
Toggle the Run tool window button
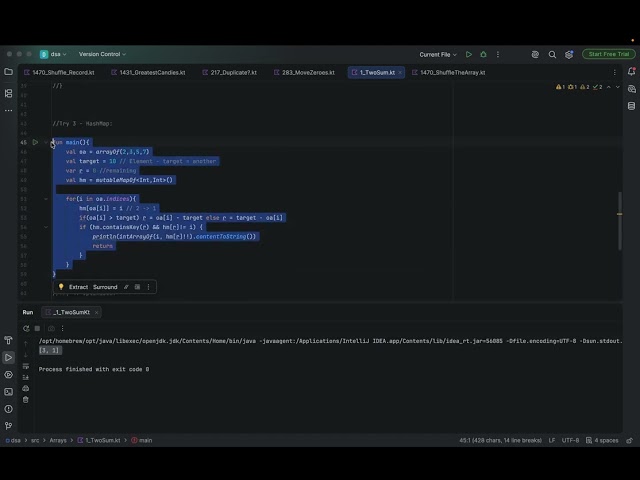[8, 358]
